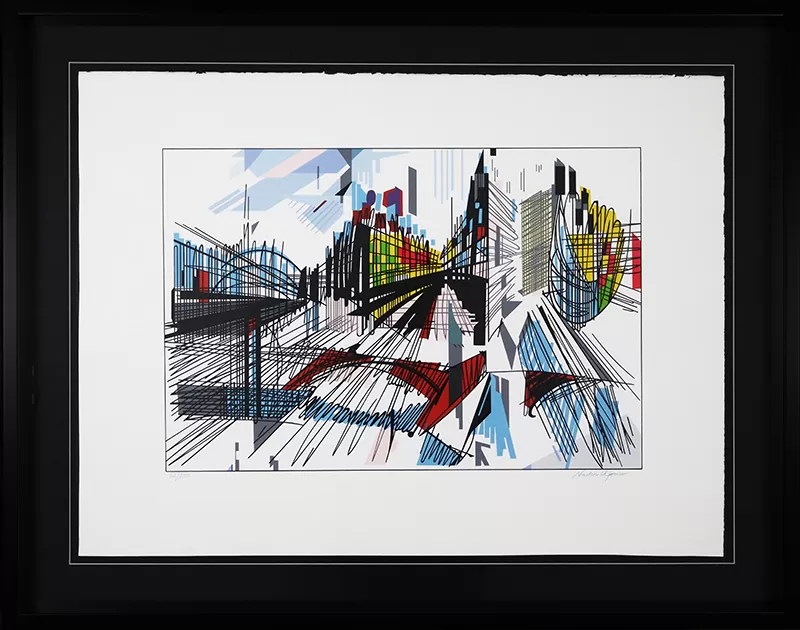Click the purple block atop the central buildings
This screenshot has height=630, width=800.
pyautogui.click(x=371, y=198)
